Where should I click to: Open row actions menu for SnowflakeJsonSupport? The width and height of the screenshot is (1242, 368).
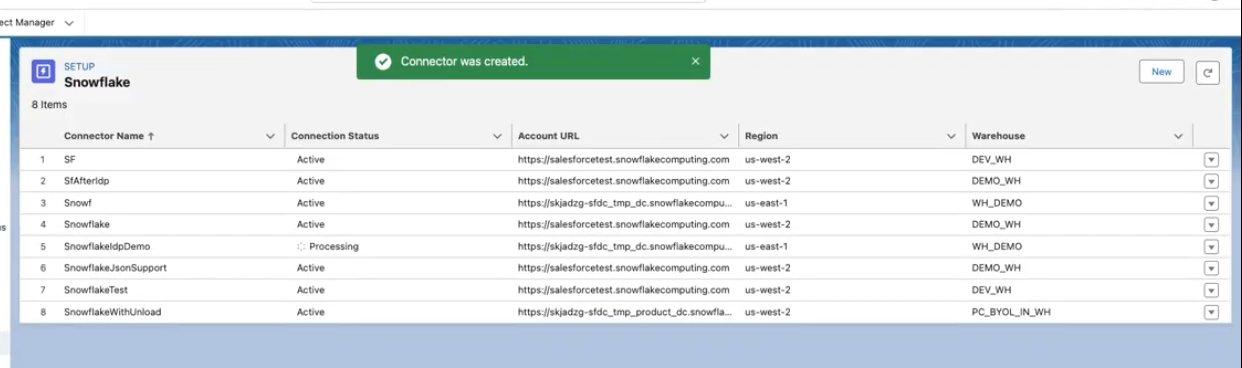pyautogui.click(x=1211, y=268)
